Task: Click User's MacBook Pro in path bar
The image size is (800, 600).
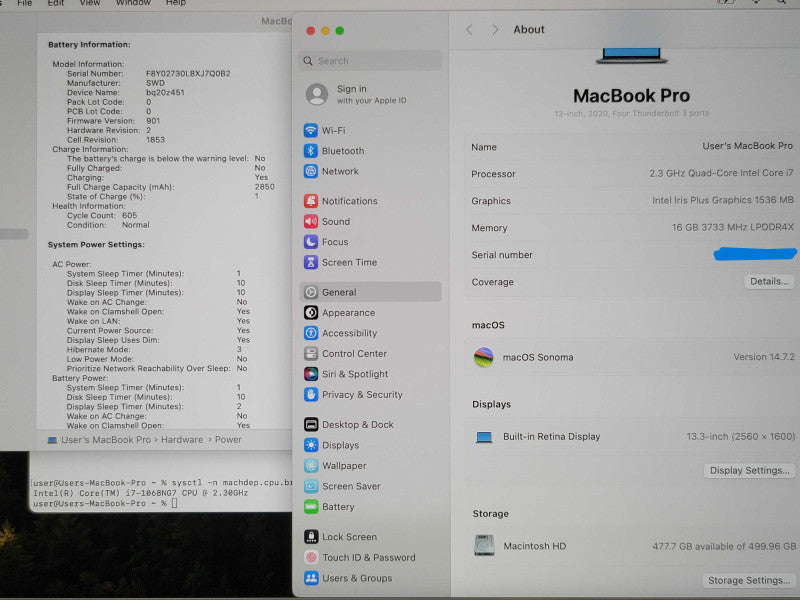Action: click(106, 440)
